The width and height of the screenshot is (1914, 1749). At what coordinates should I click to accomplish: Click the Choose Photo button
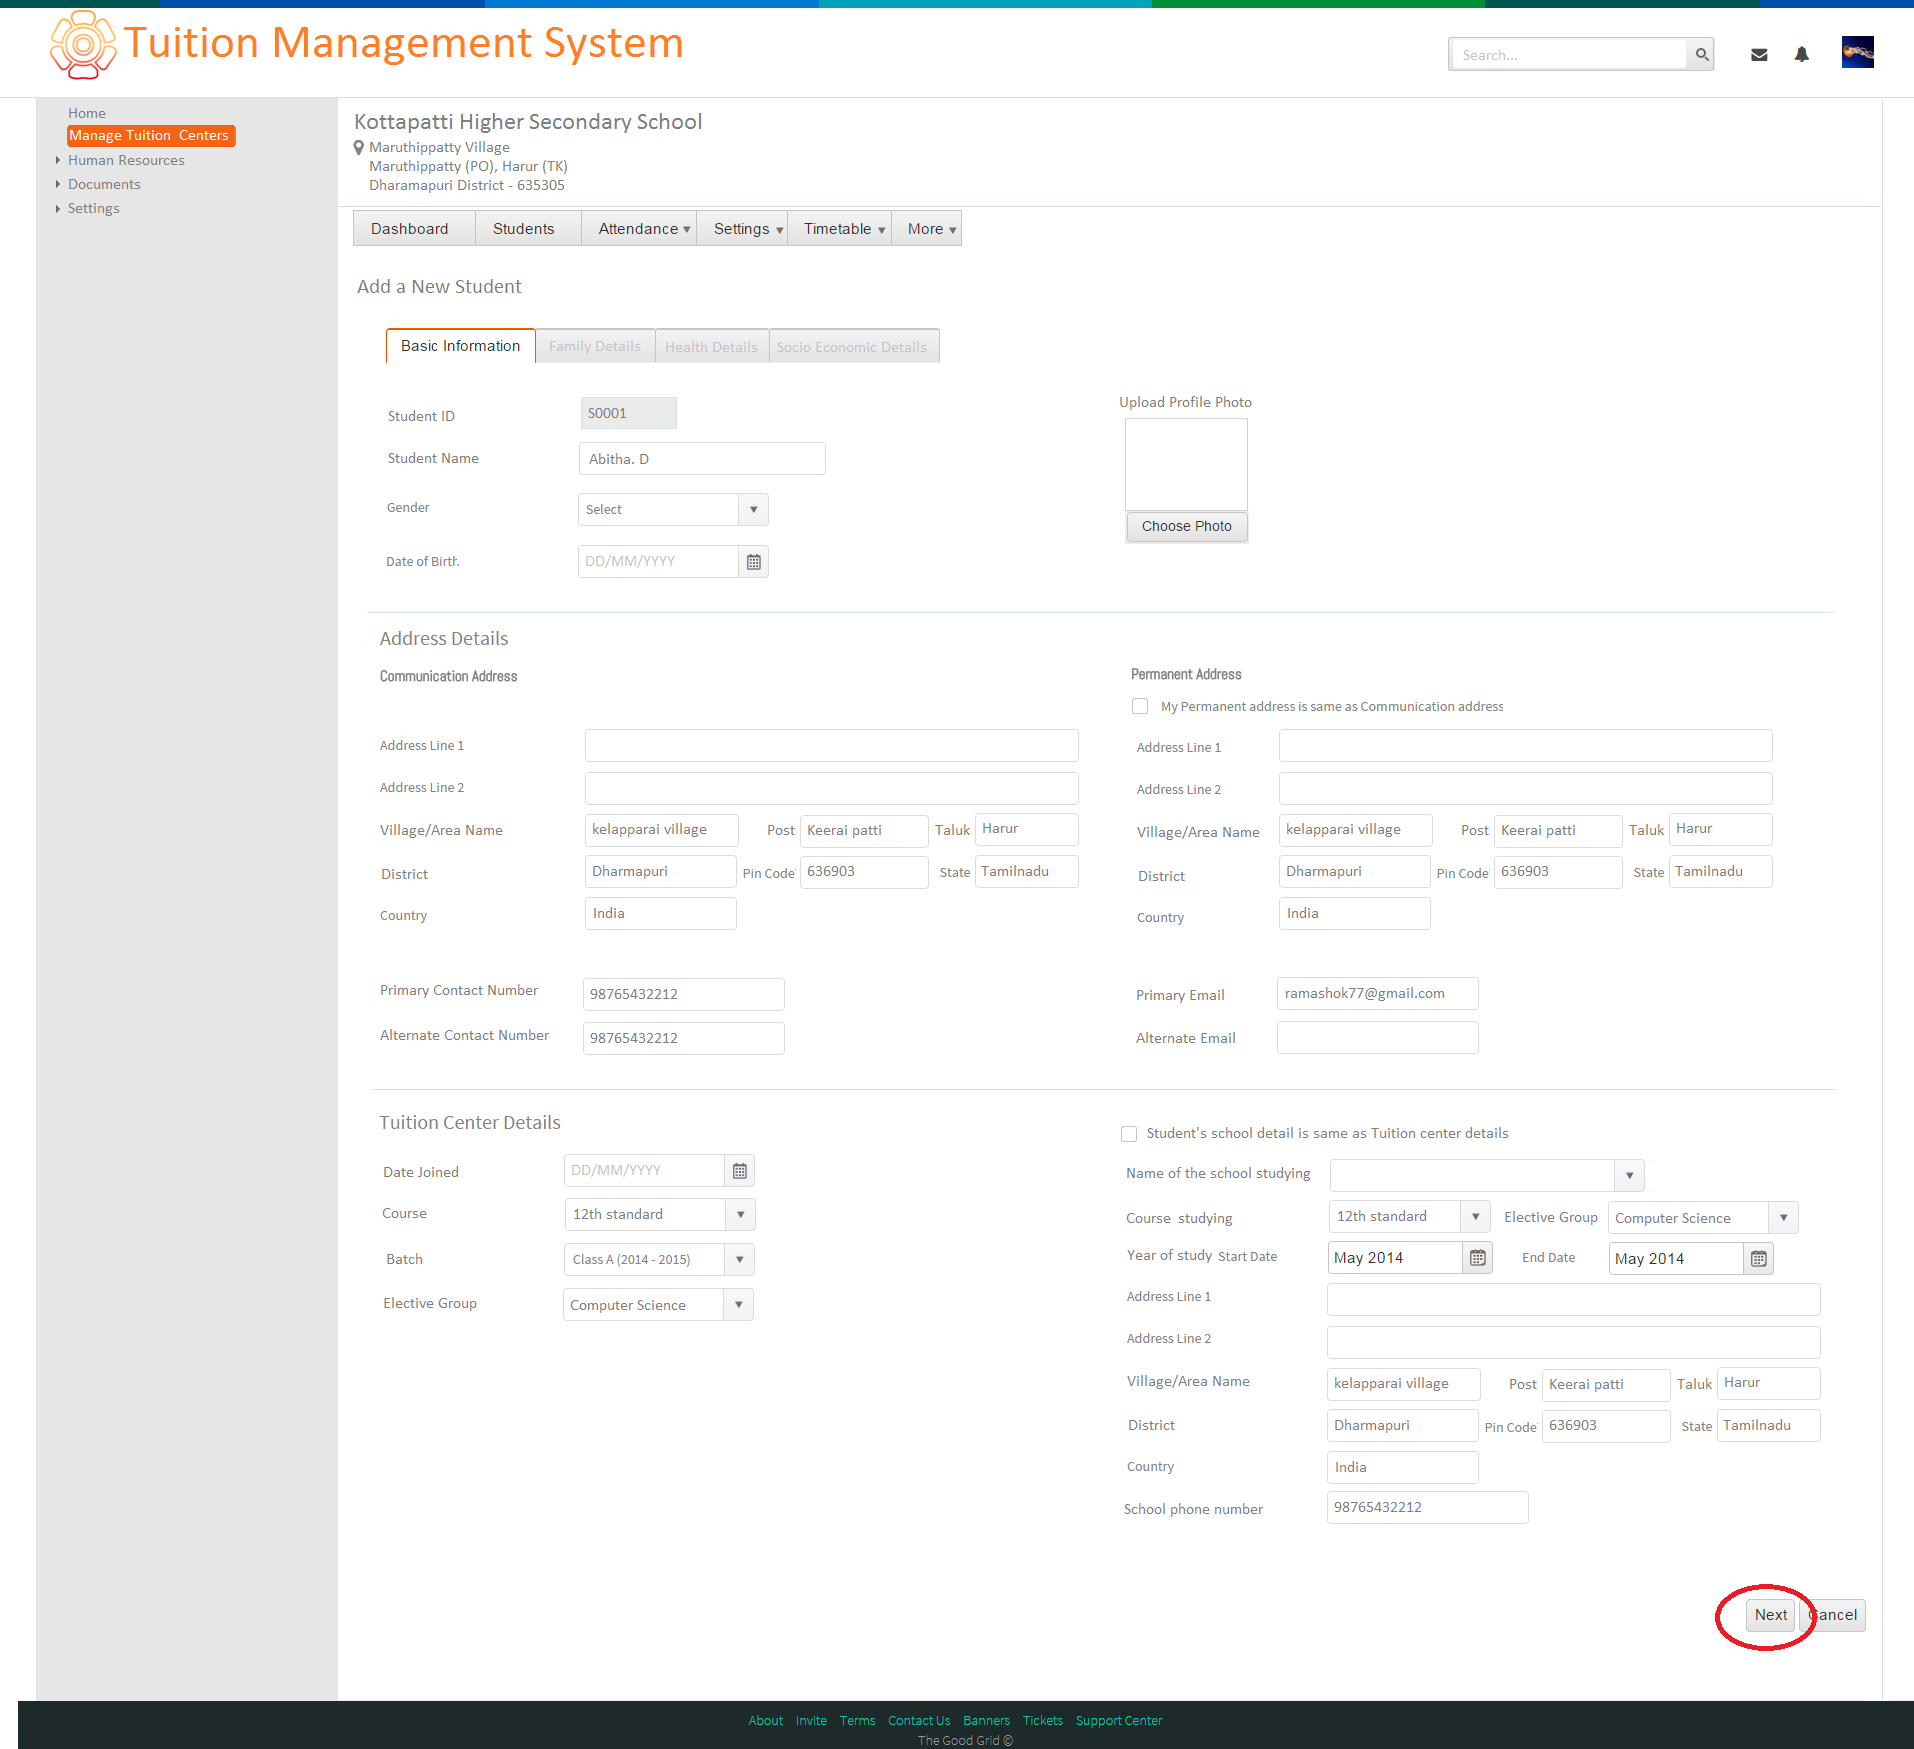tap(1187, 526)
